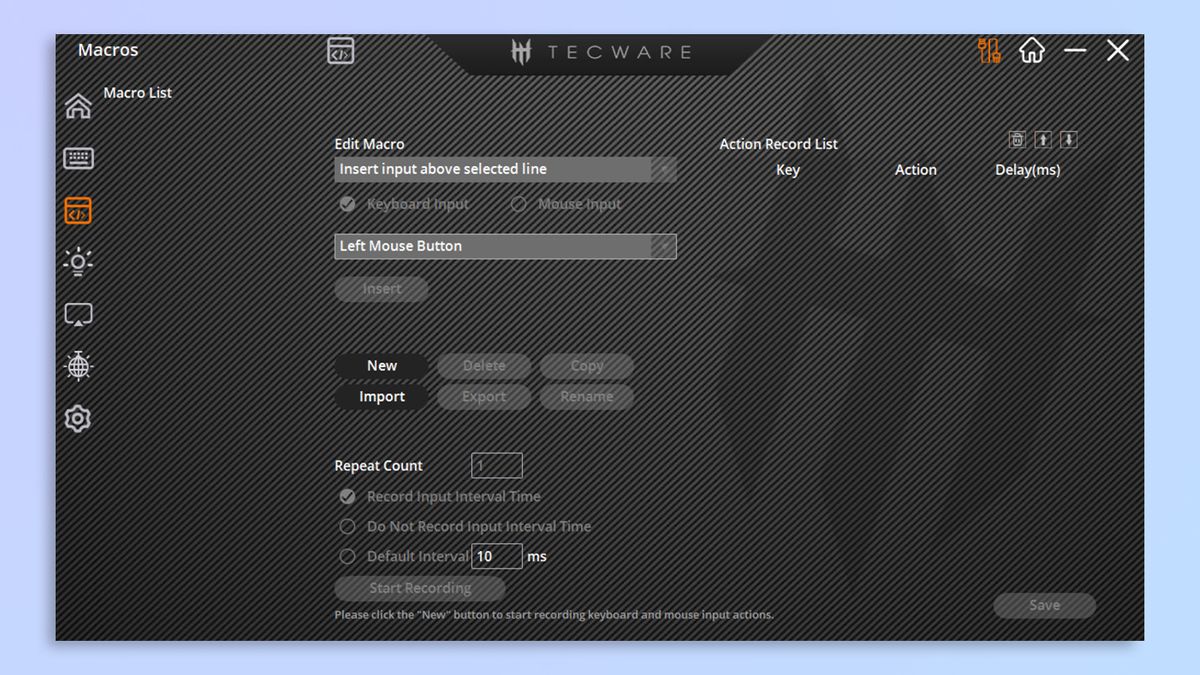
Task: Click the Action column header
Action: [916, 170]
